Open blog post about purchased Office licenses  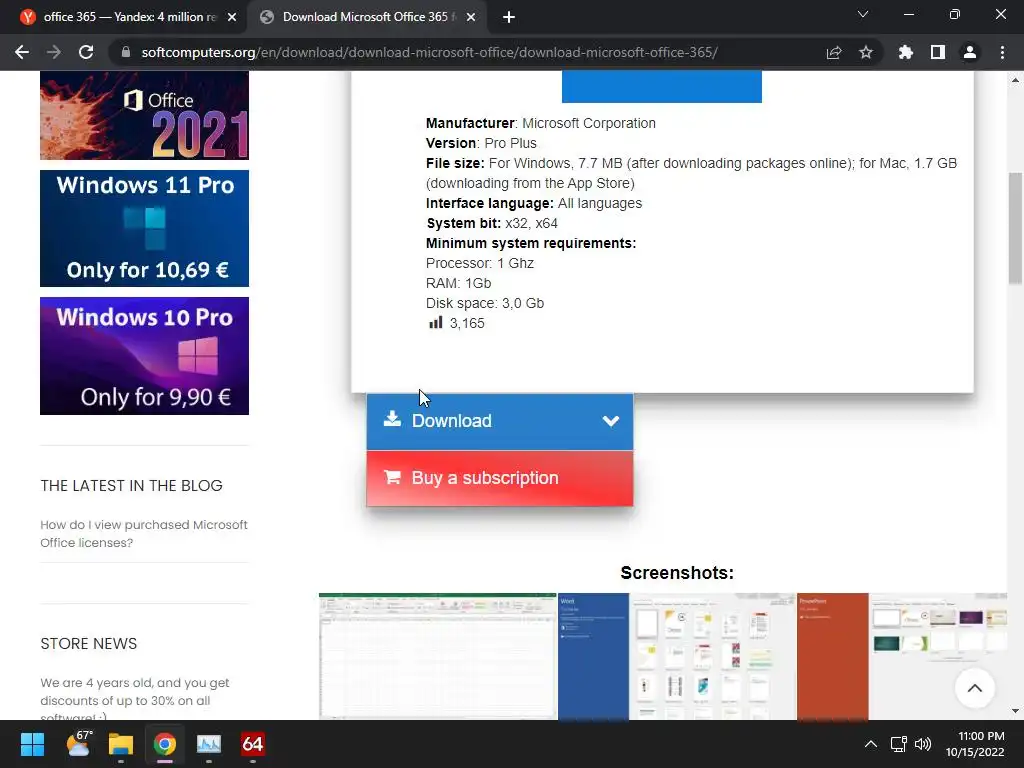point(144,534)
